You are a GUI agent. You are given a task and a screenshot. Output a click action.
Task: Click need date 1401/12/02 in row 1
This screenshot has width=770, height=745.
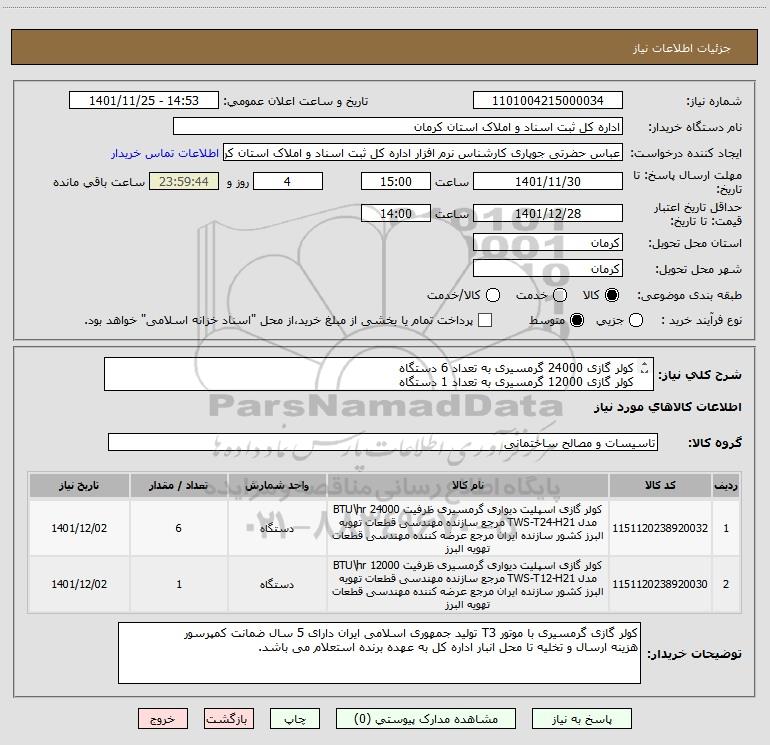[79, 528]
